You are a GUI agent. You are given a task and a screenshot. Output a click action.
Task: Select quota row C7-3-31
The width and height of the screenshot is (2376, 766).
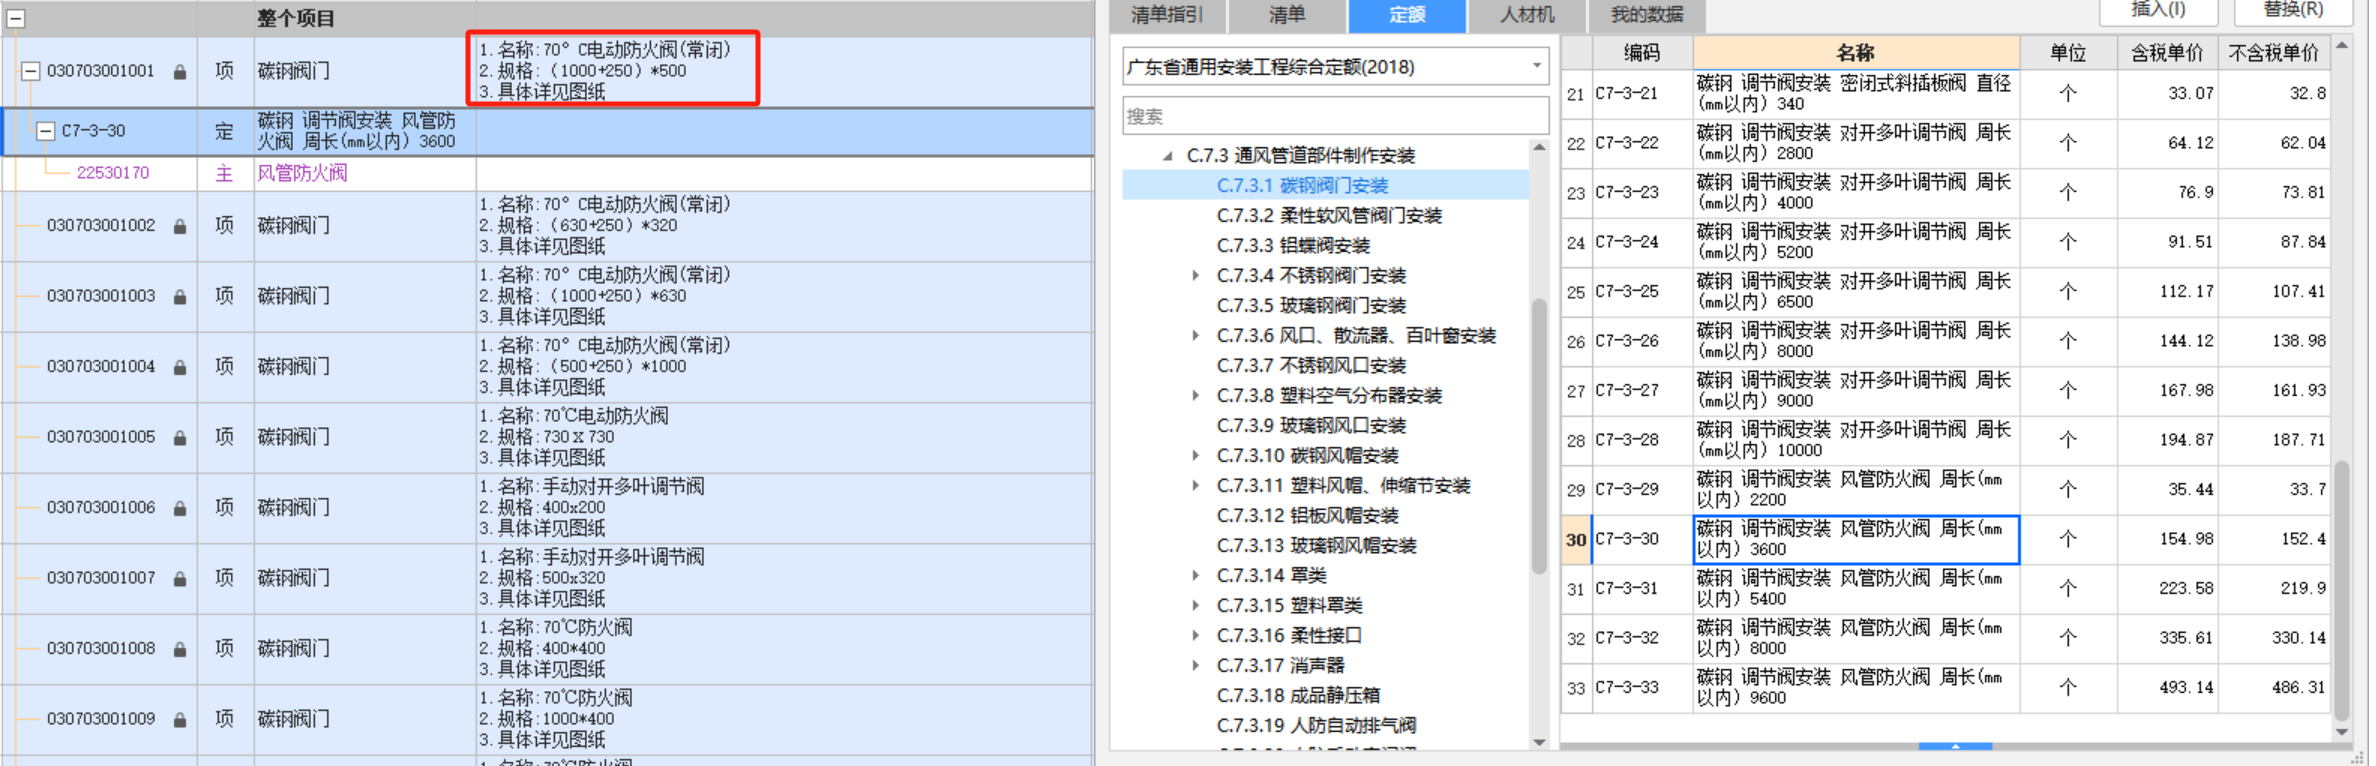point(1946,589)
